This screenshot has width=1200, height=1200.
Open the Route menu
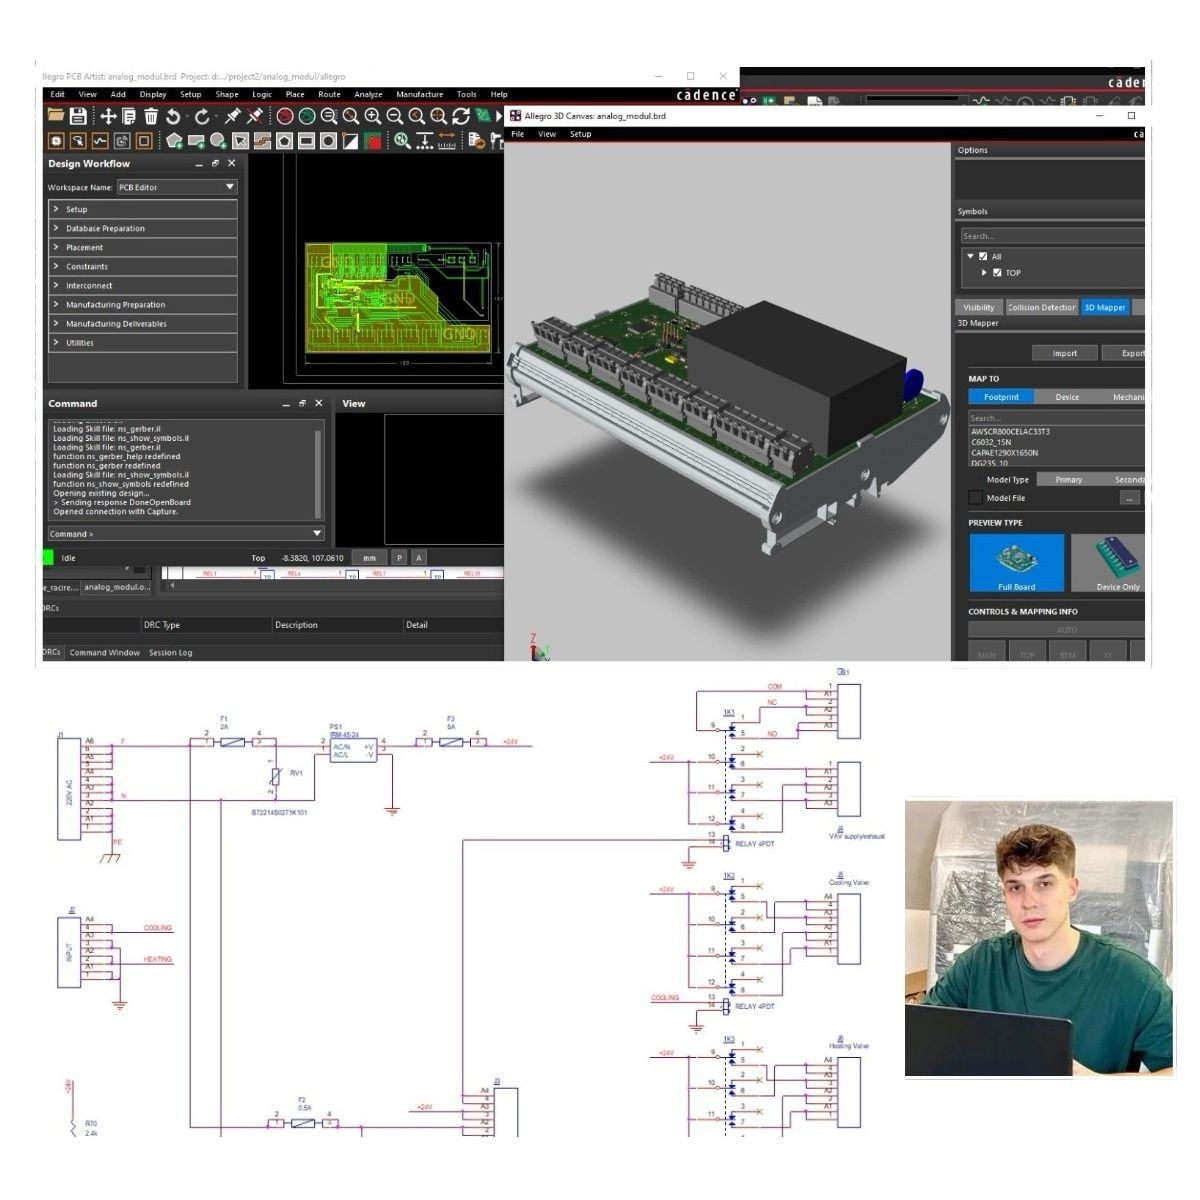(x=329, y=95)
